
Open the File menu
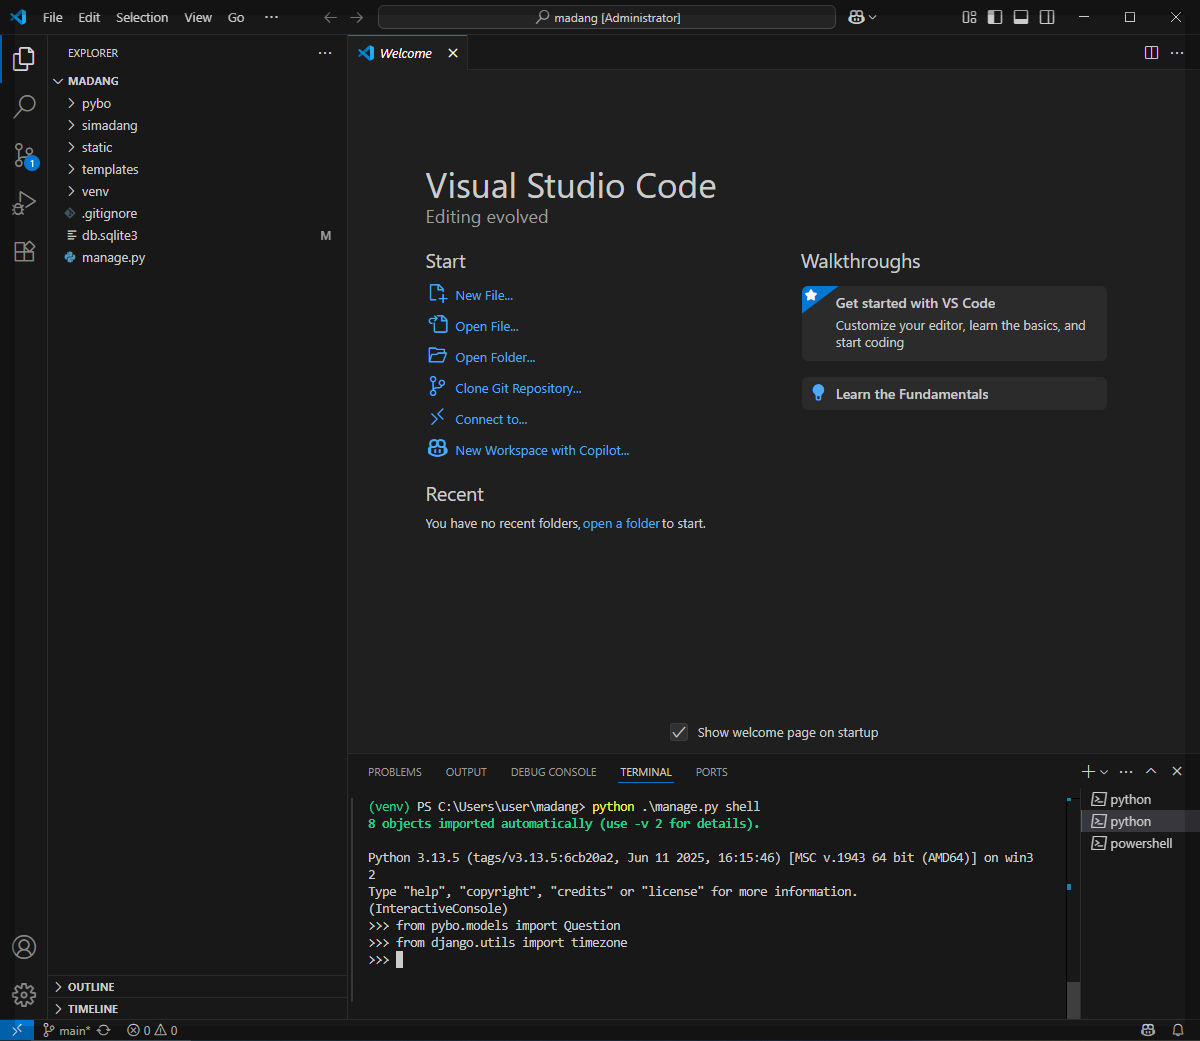coord(53,17)
